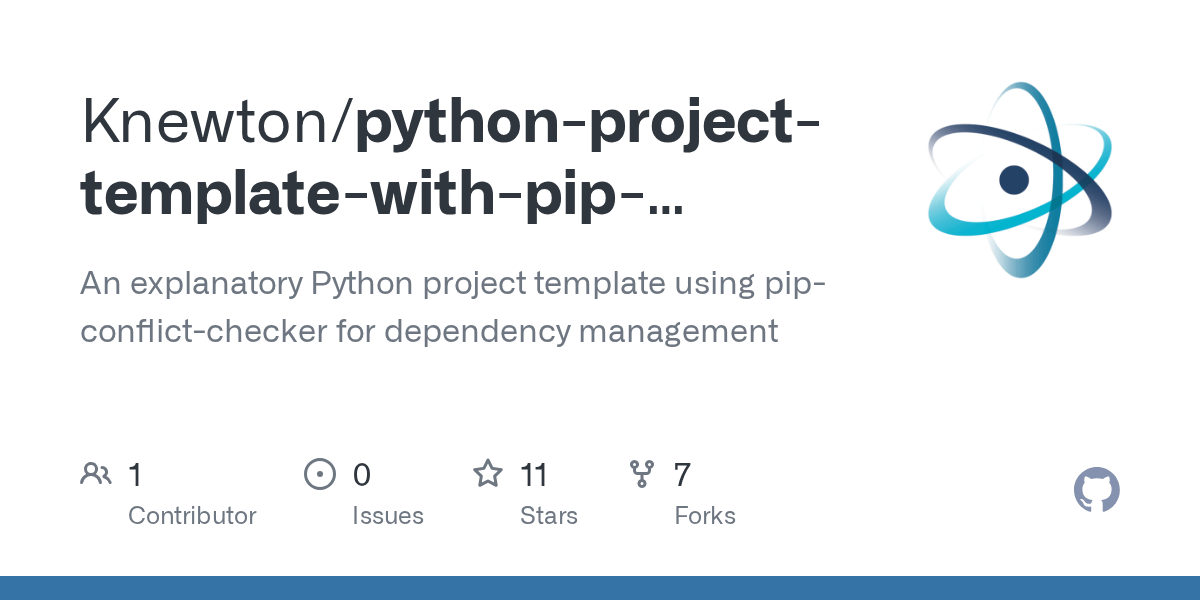1200x600 pixels.
Task: Click the stars count number 11
Action: coord(534,474)
